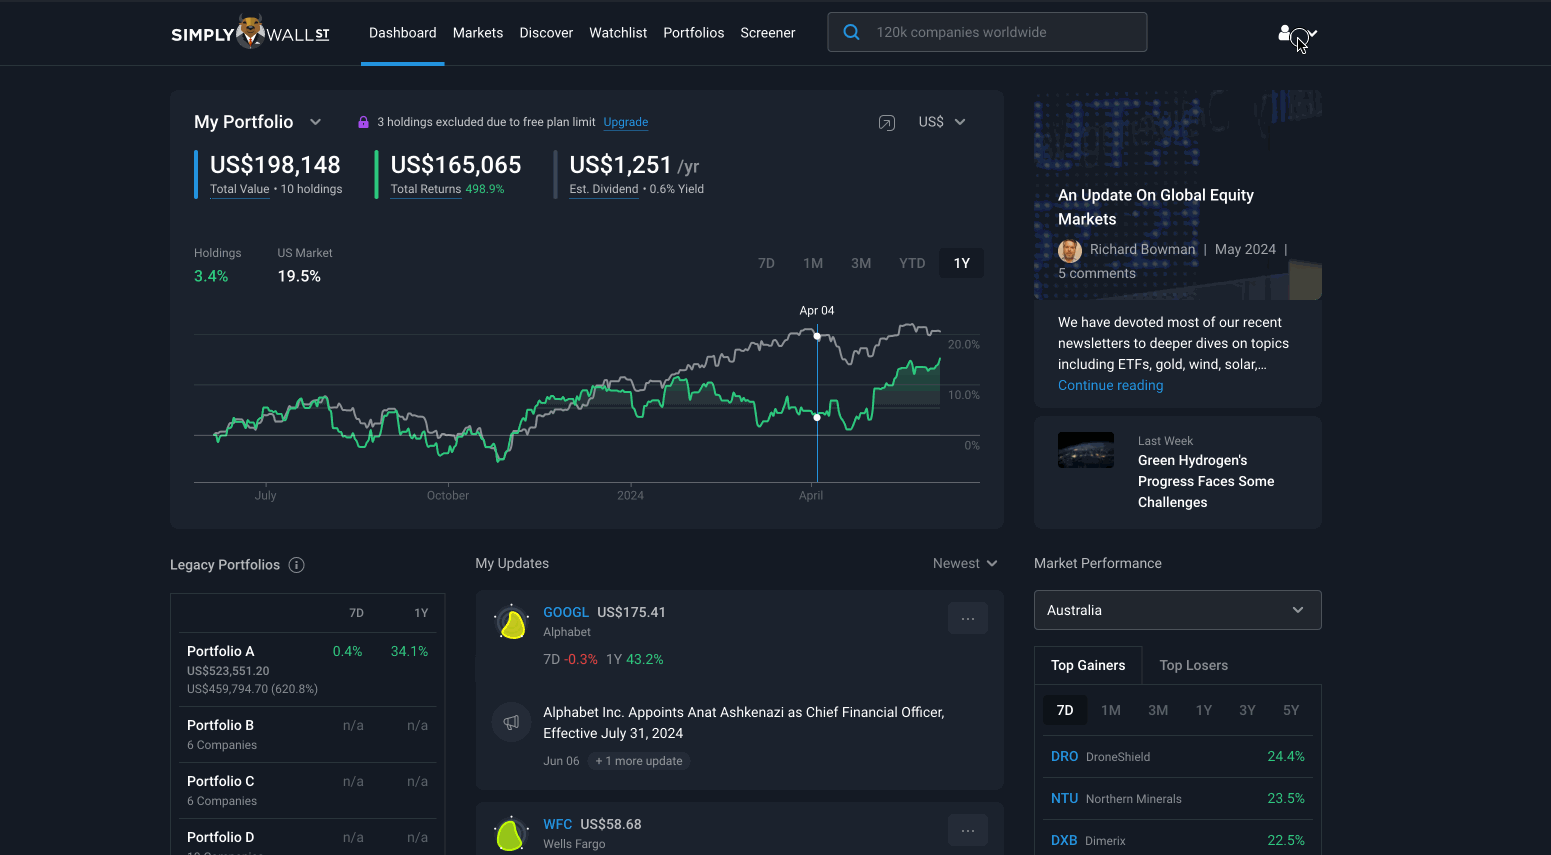Open Portfolio D row
Image resolution: width=1551 pixels, height=855 pixels.
pyautogui.click(x=308, y=838)
